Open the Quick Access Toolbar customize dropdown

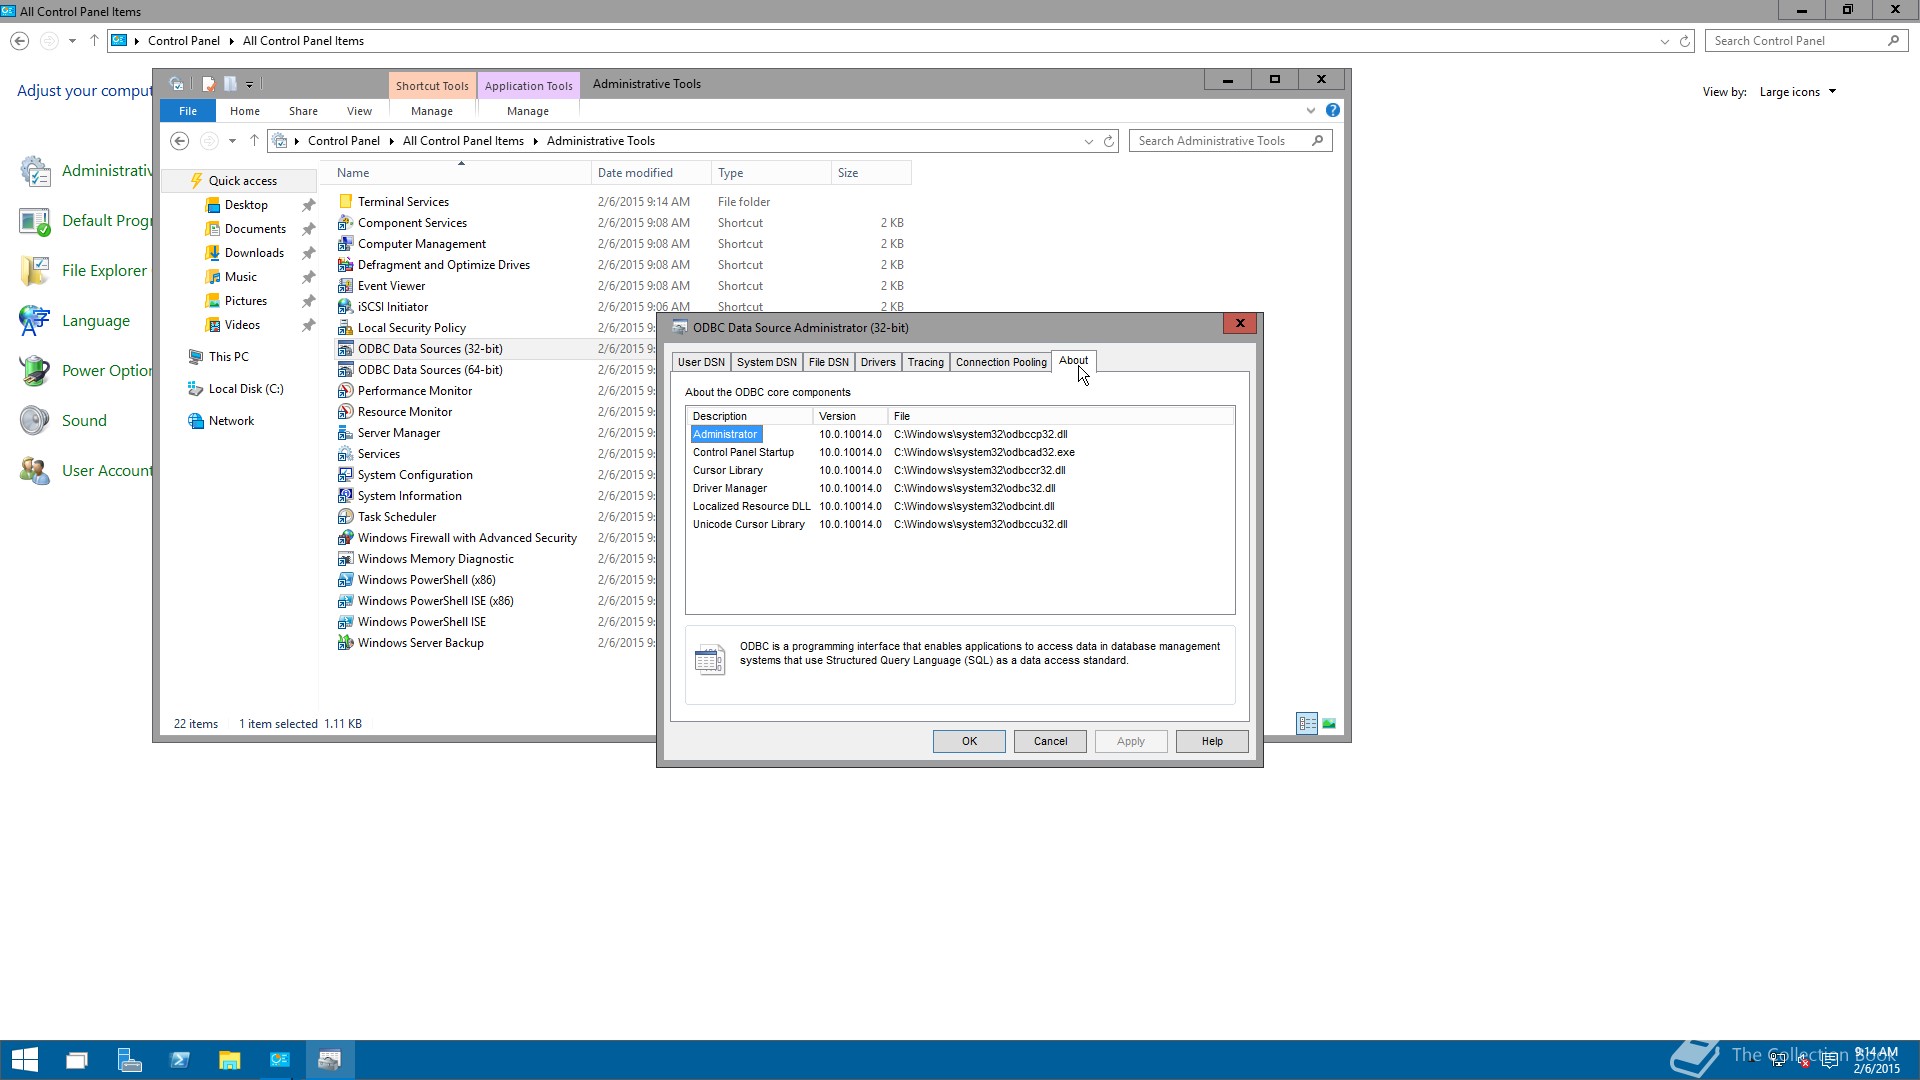(250, 84)
